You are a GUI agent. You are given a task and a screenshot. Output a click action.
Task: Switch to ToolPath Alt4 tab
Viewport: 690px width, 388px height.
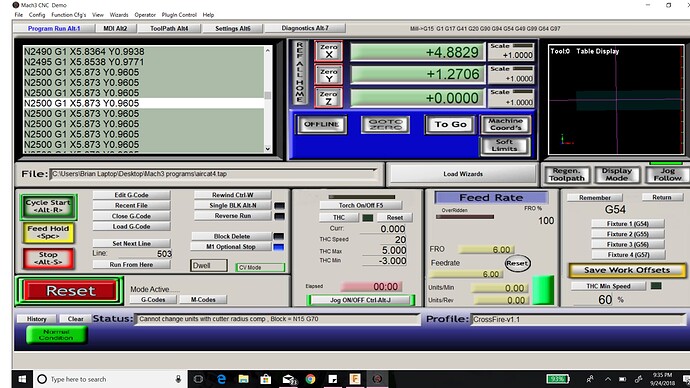click(169, 29)
